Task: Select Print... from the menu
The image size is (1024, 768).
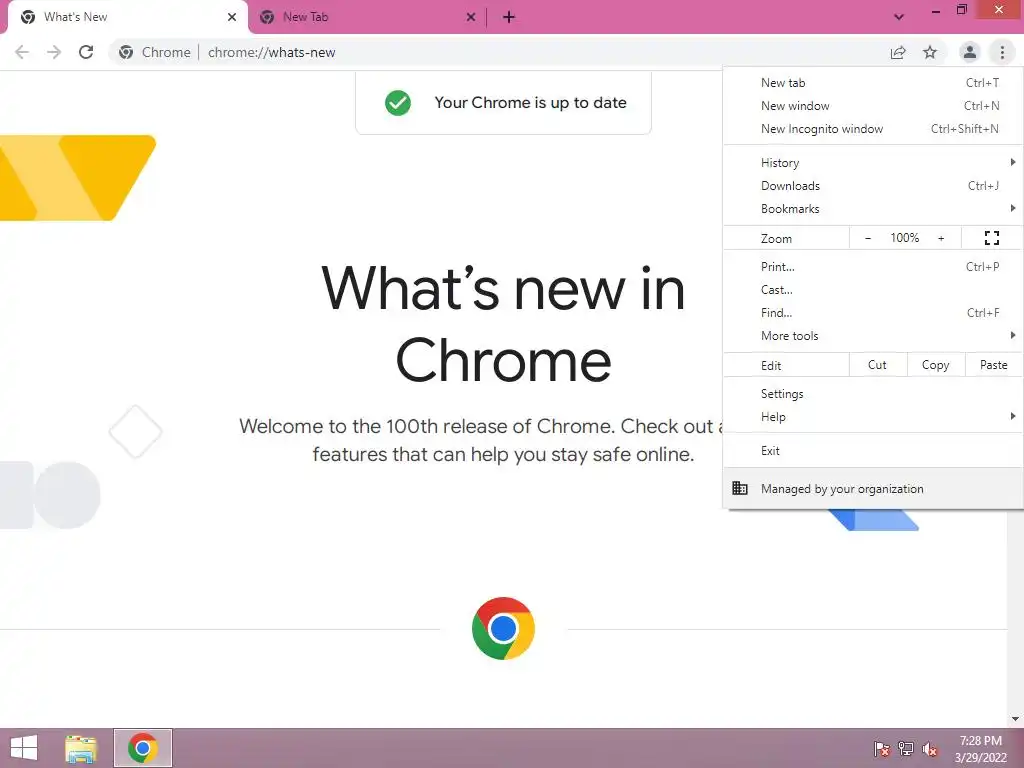Action: click(872, 266)
